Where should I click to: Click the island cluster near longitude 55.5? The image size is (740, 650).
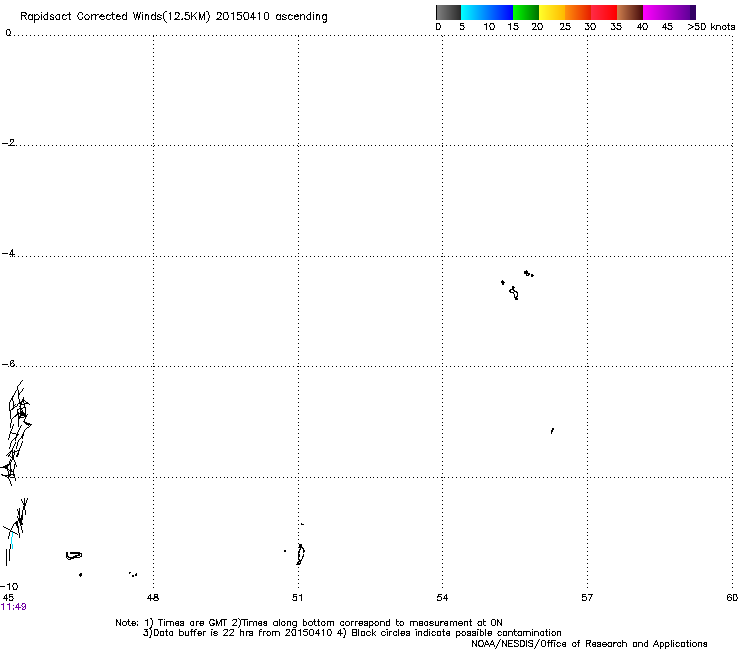point(517,285)
